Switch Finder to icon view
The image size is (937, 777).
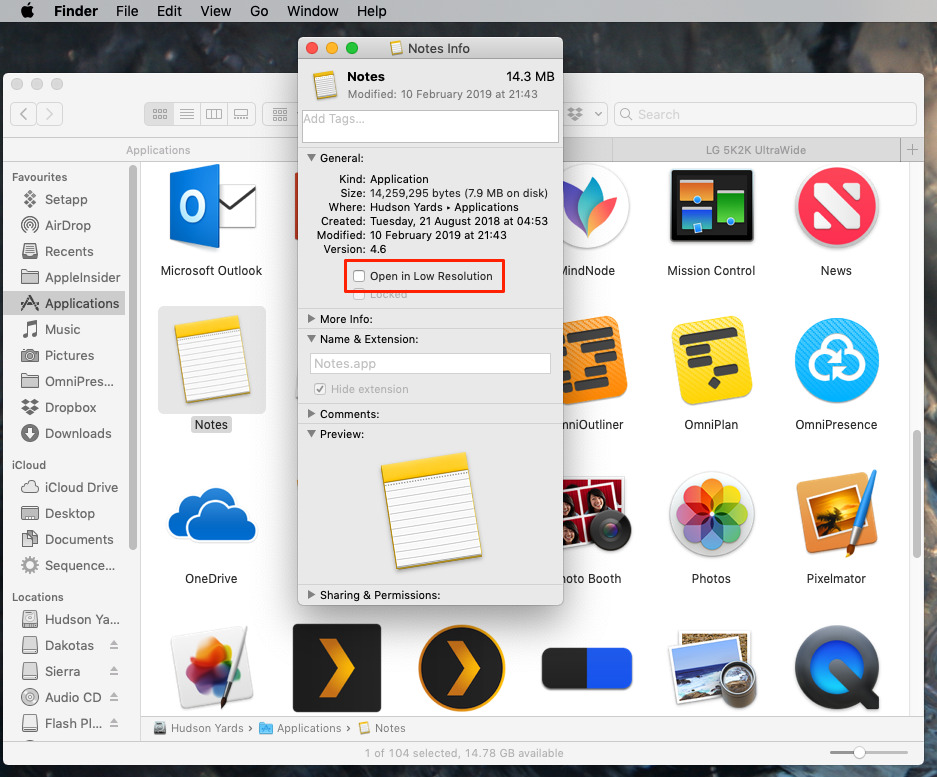click(x=160, y=114)
